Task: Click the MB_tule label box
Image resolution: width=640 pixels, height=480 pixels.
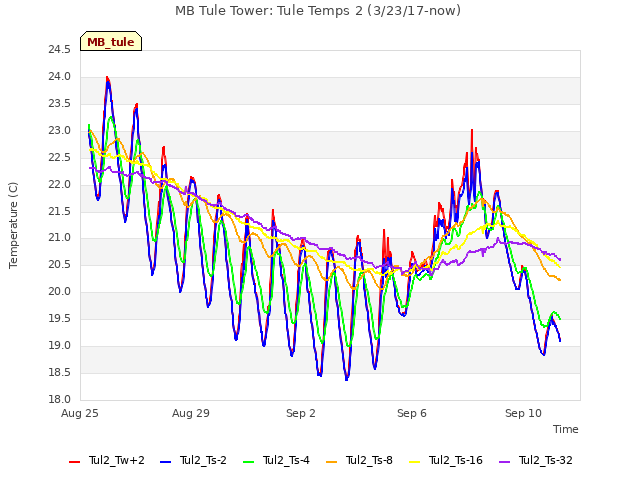Action: tap(111, 41)
